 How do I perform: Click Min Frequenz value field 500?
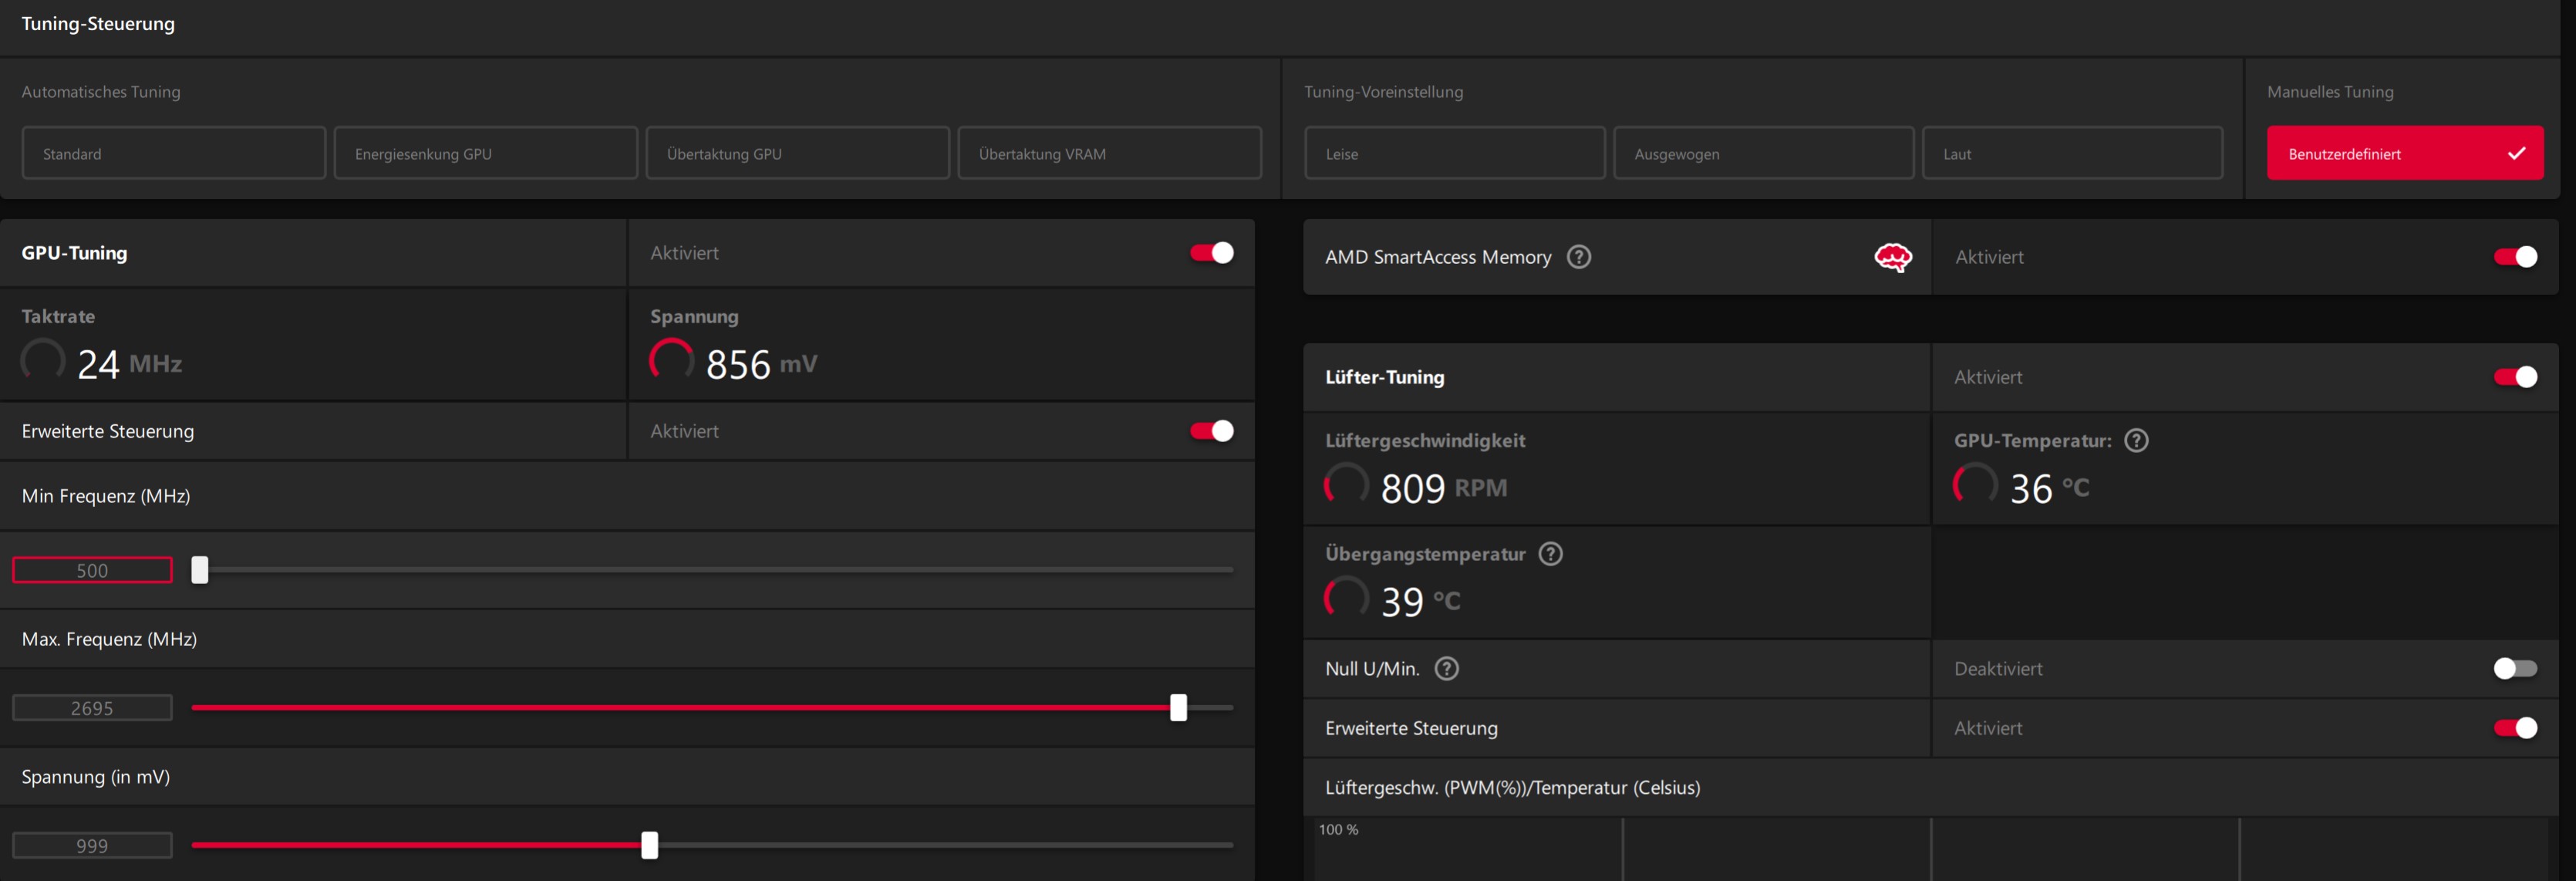(92, 570)
